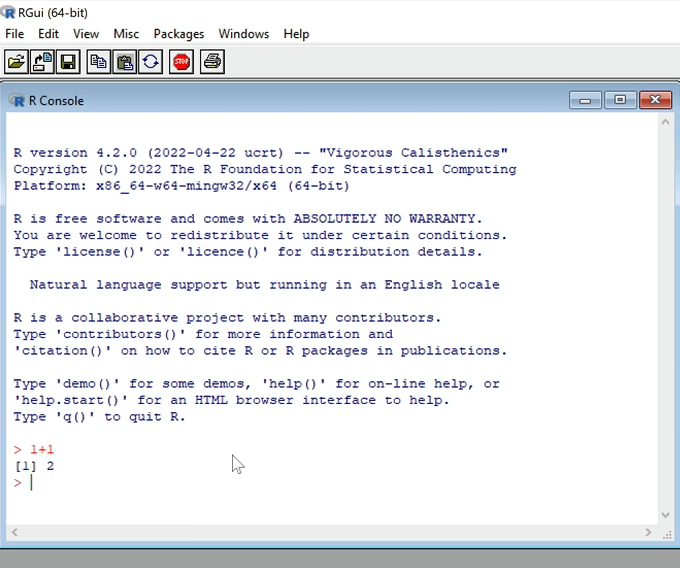Click the RGui application logo icon

[x=8, y=12]
